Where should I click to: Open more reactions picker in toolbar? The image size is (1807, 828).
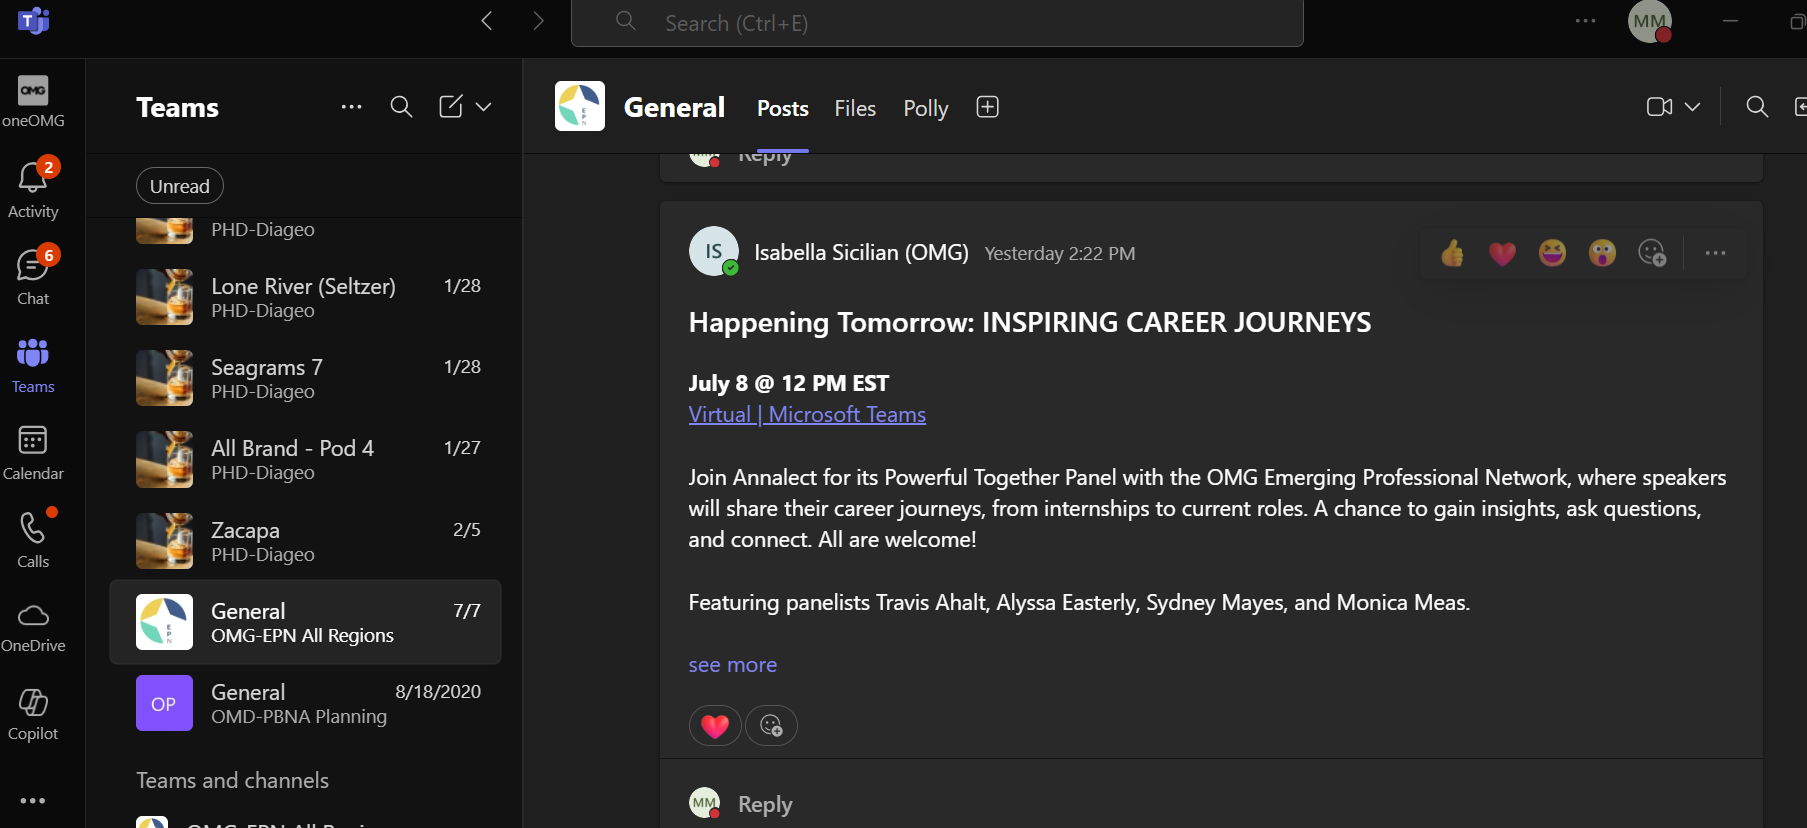click(x=1652, y=253)
